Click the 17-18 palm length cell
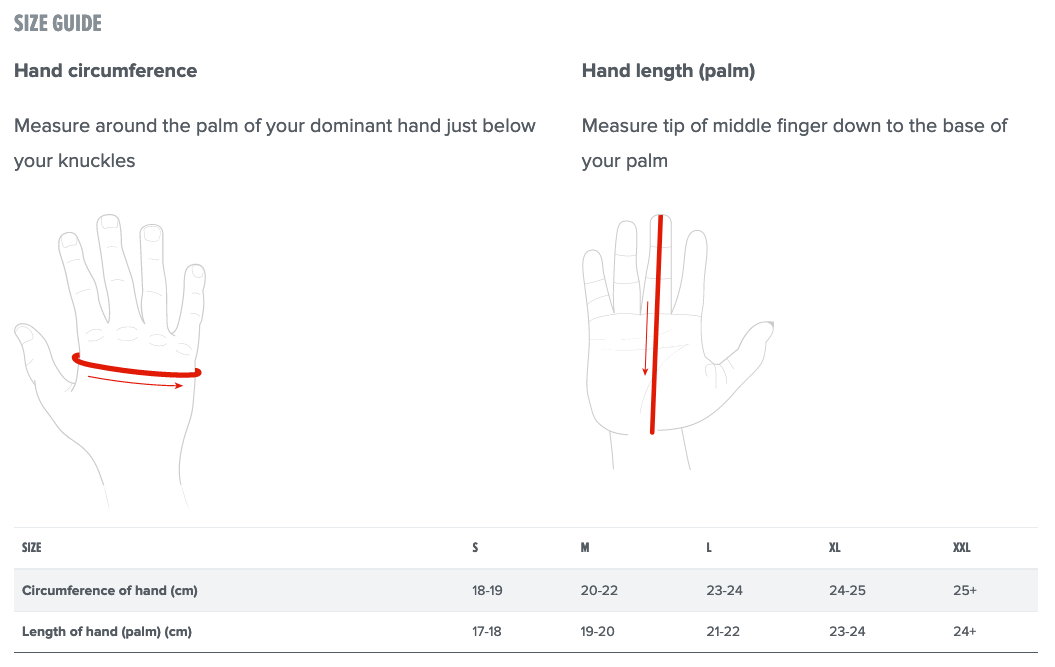The image size is (1055, 667). click(x=486, y=631)
